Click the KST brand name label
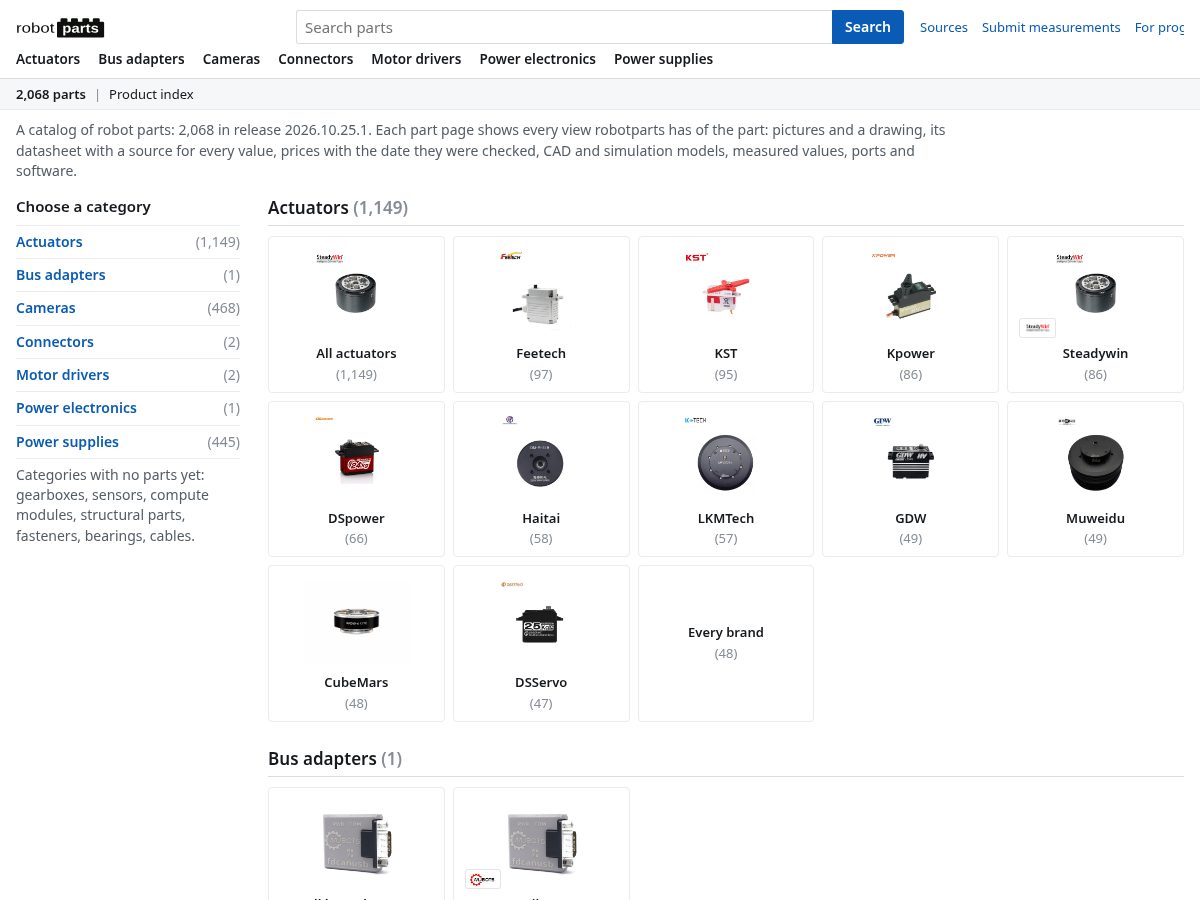Screen dimensions: 1200x900 [726, 353]
